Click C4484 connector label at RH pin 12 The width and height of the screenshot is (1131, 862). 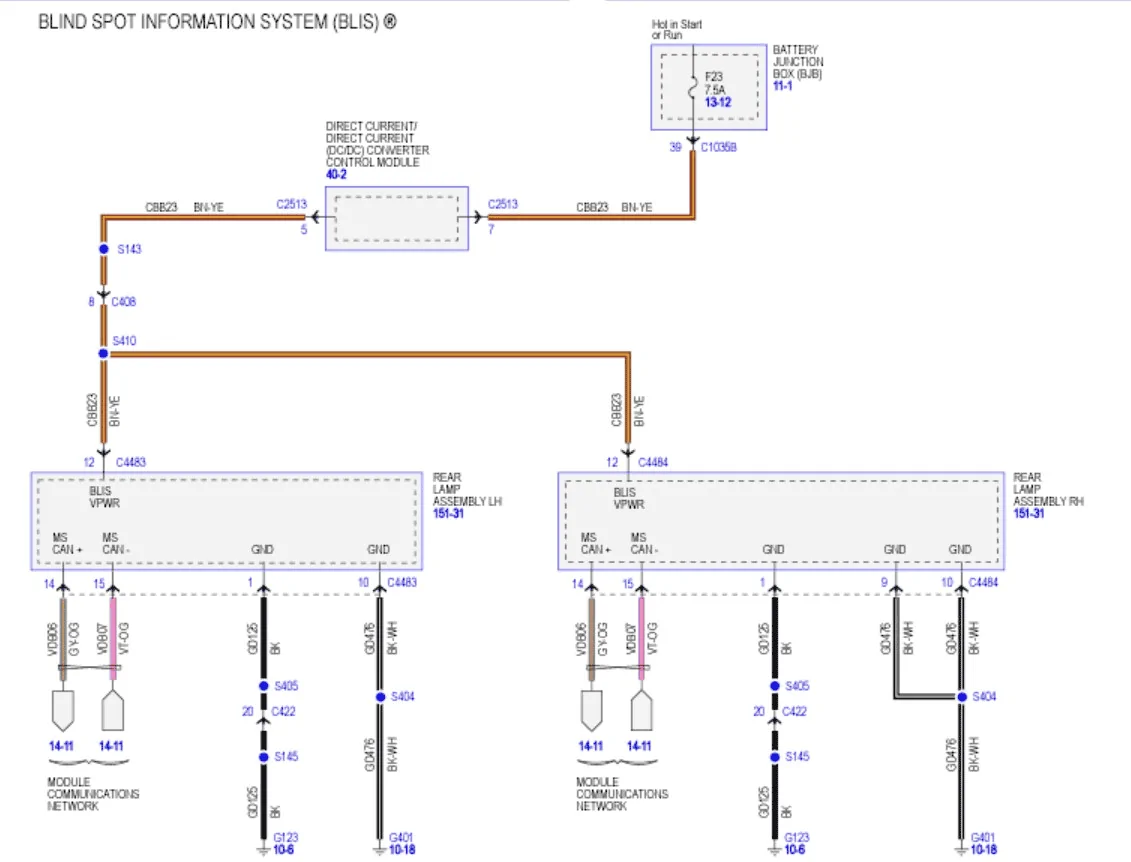pyautogui.click(x=653, y=462)
